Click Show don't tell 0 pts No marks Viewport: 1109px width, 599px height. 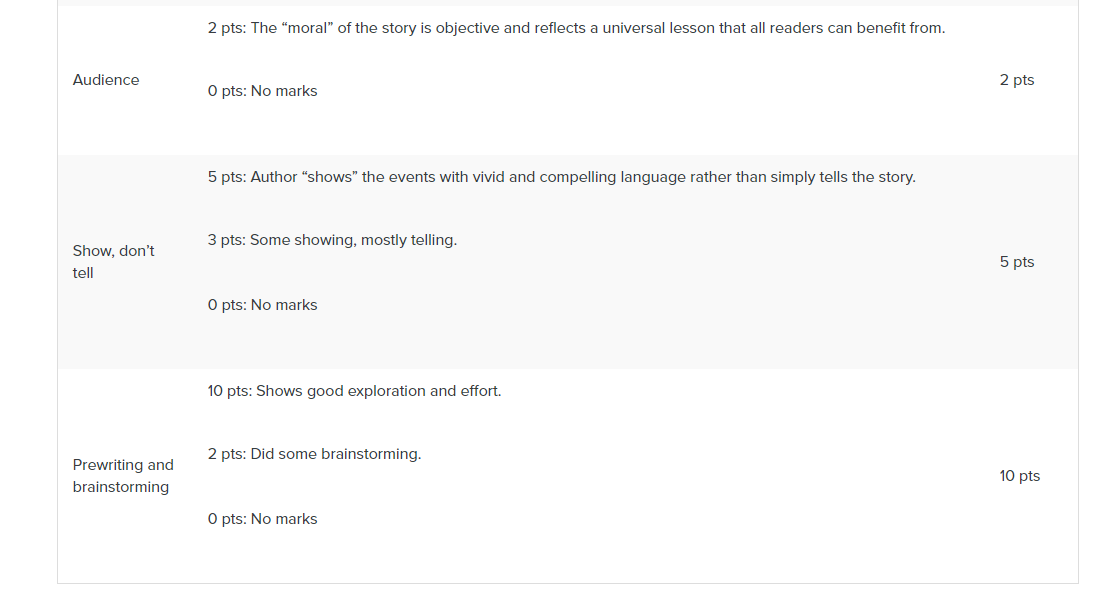(262, 305)
